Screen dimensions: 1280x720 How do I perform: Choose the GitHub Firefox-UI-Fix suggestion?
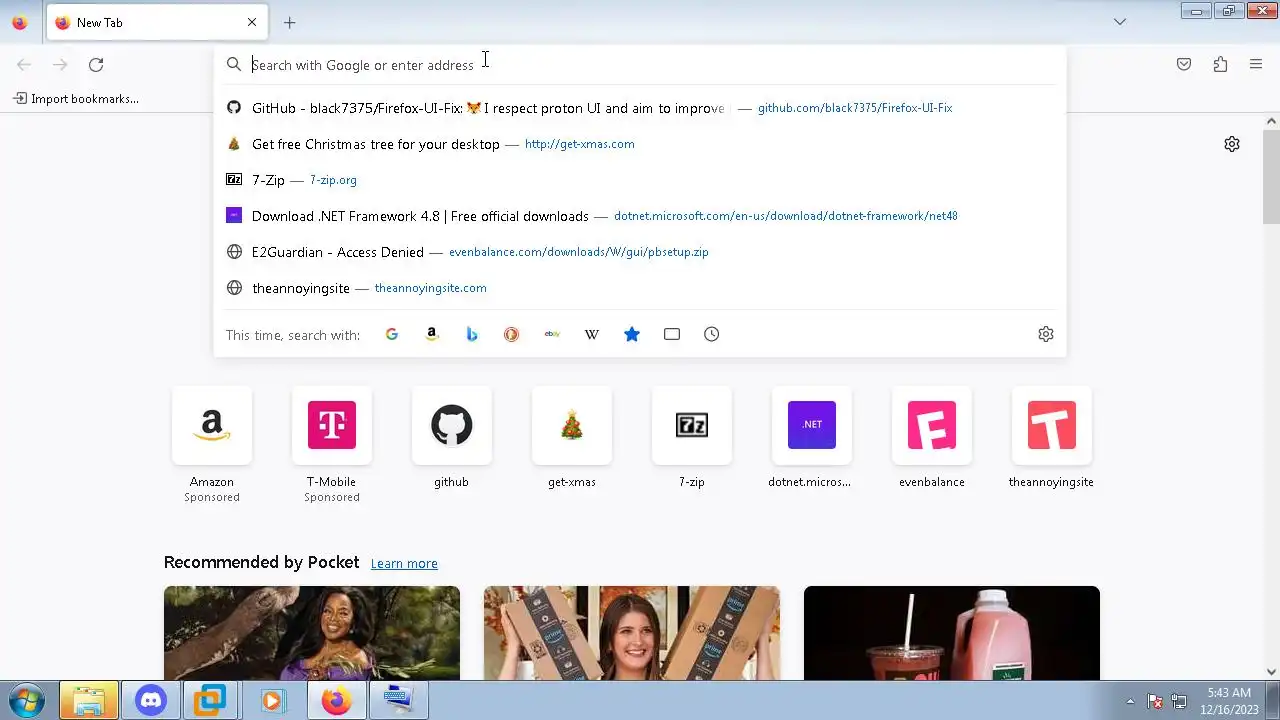640,108
